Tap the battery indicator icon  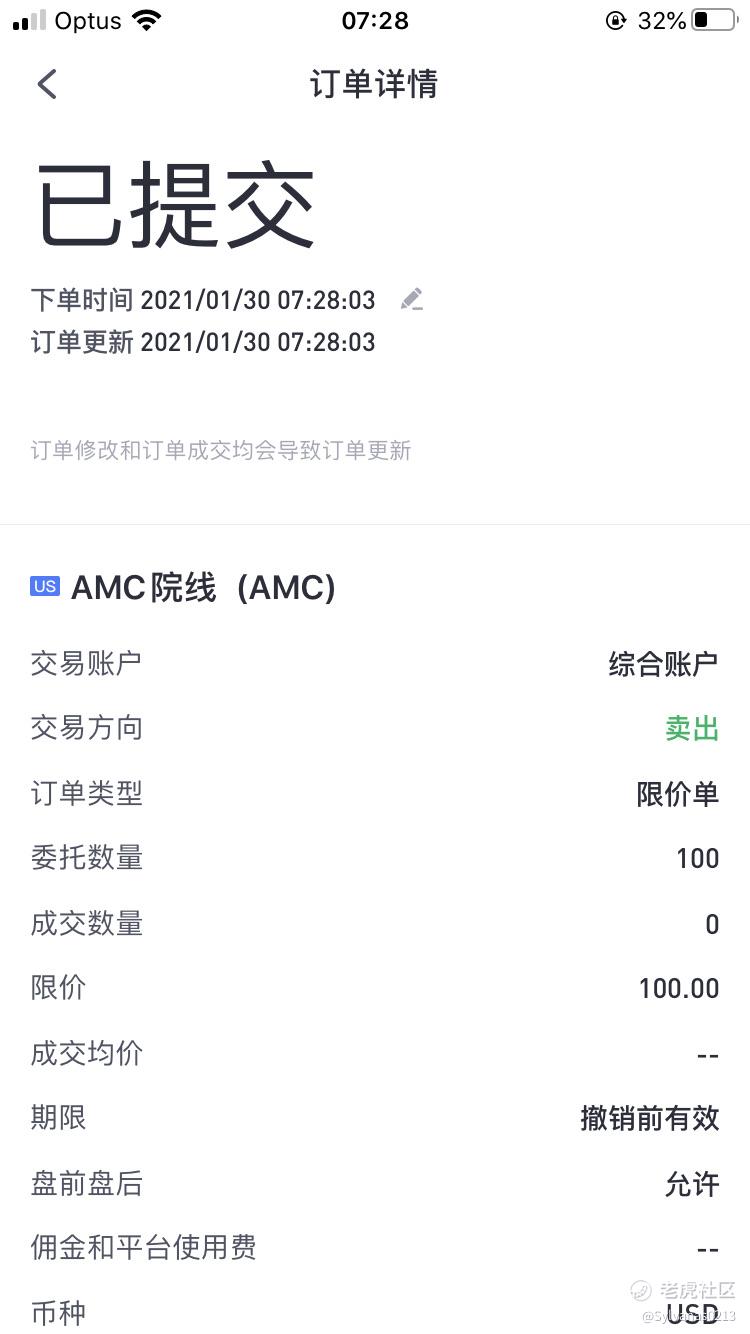(x=714, y=20)
